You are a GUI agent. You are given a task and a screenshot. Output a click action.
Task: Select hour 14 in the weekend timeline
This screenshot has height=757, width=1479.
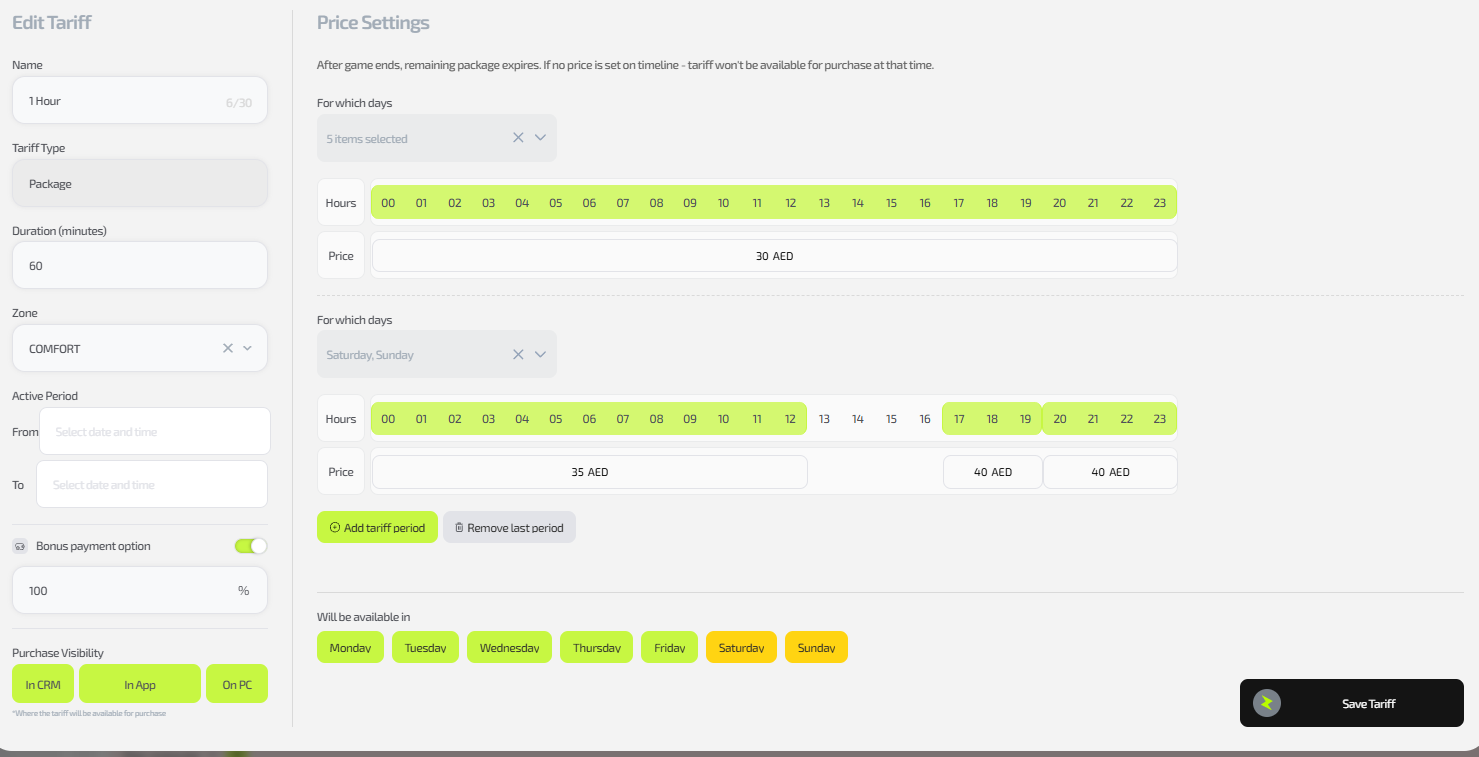tap(857, 419)
